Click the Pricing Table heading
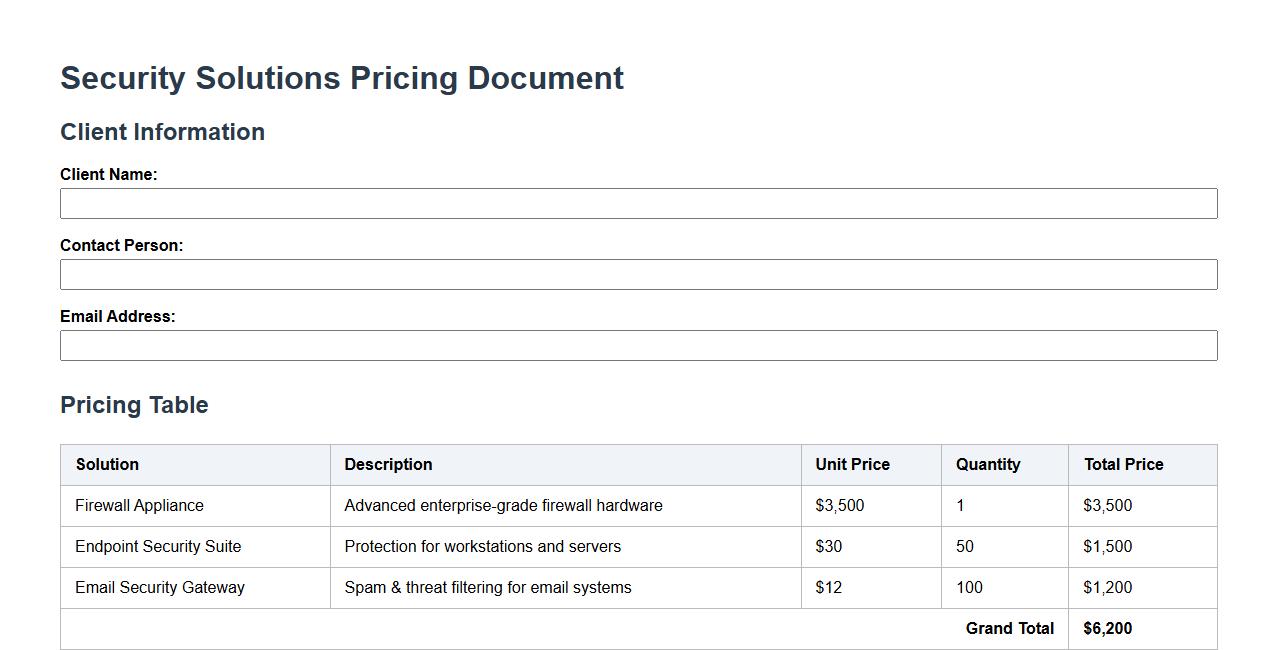 [134, 405]
